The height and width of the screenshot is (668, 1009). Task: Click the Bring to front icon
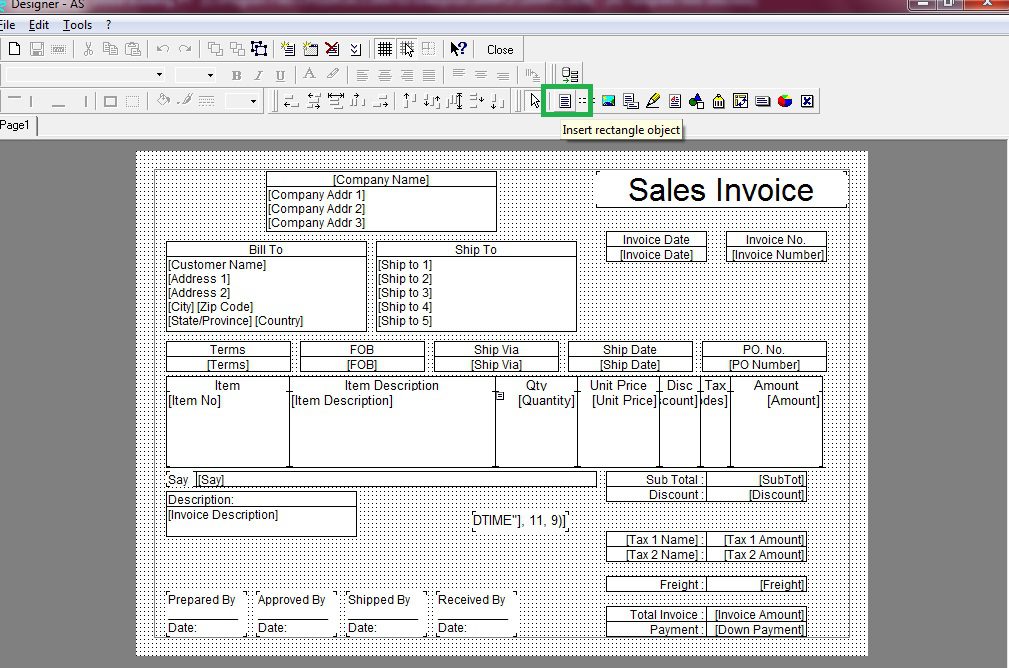click(x=215, y=49)
